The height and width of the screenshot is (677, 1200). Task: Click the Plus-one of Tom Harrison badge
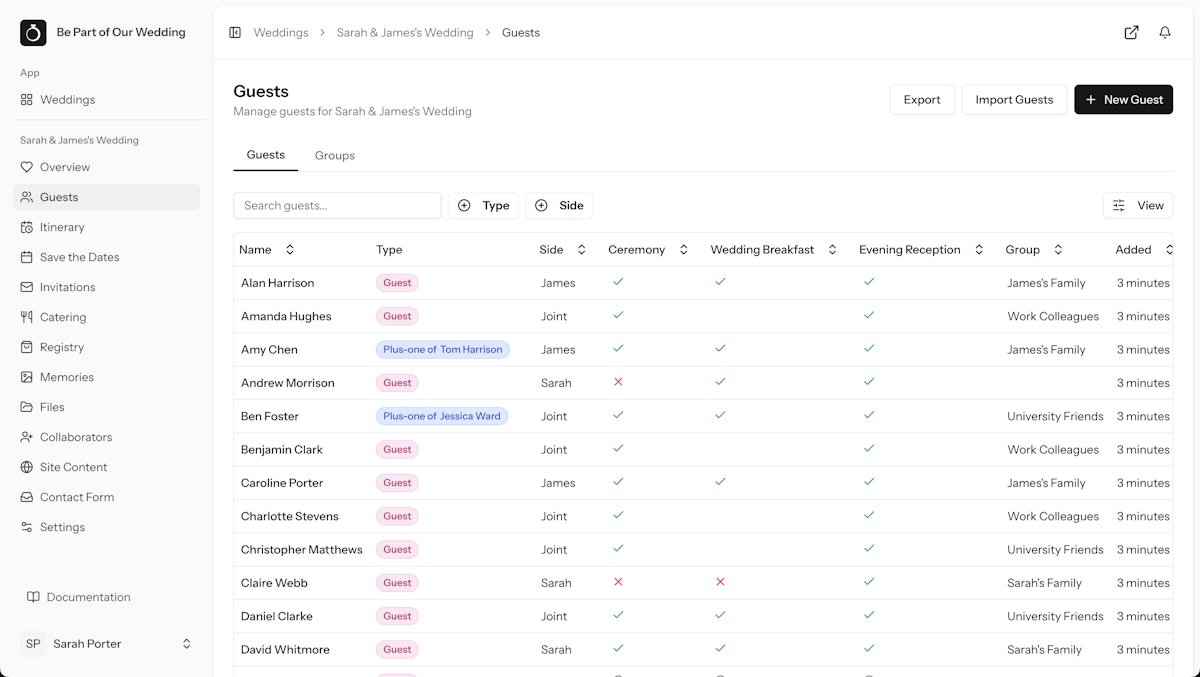443,350
